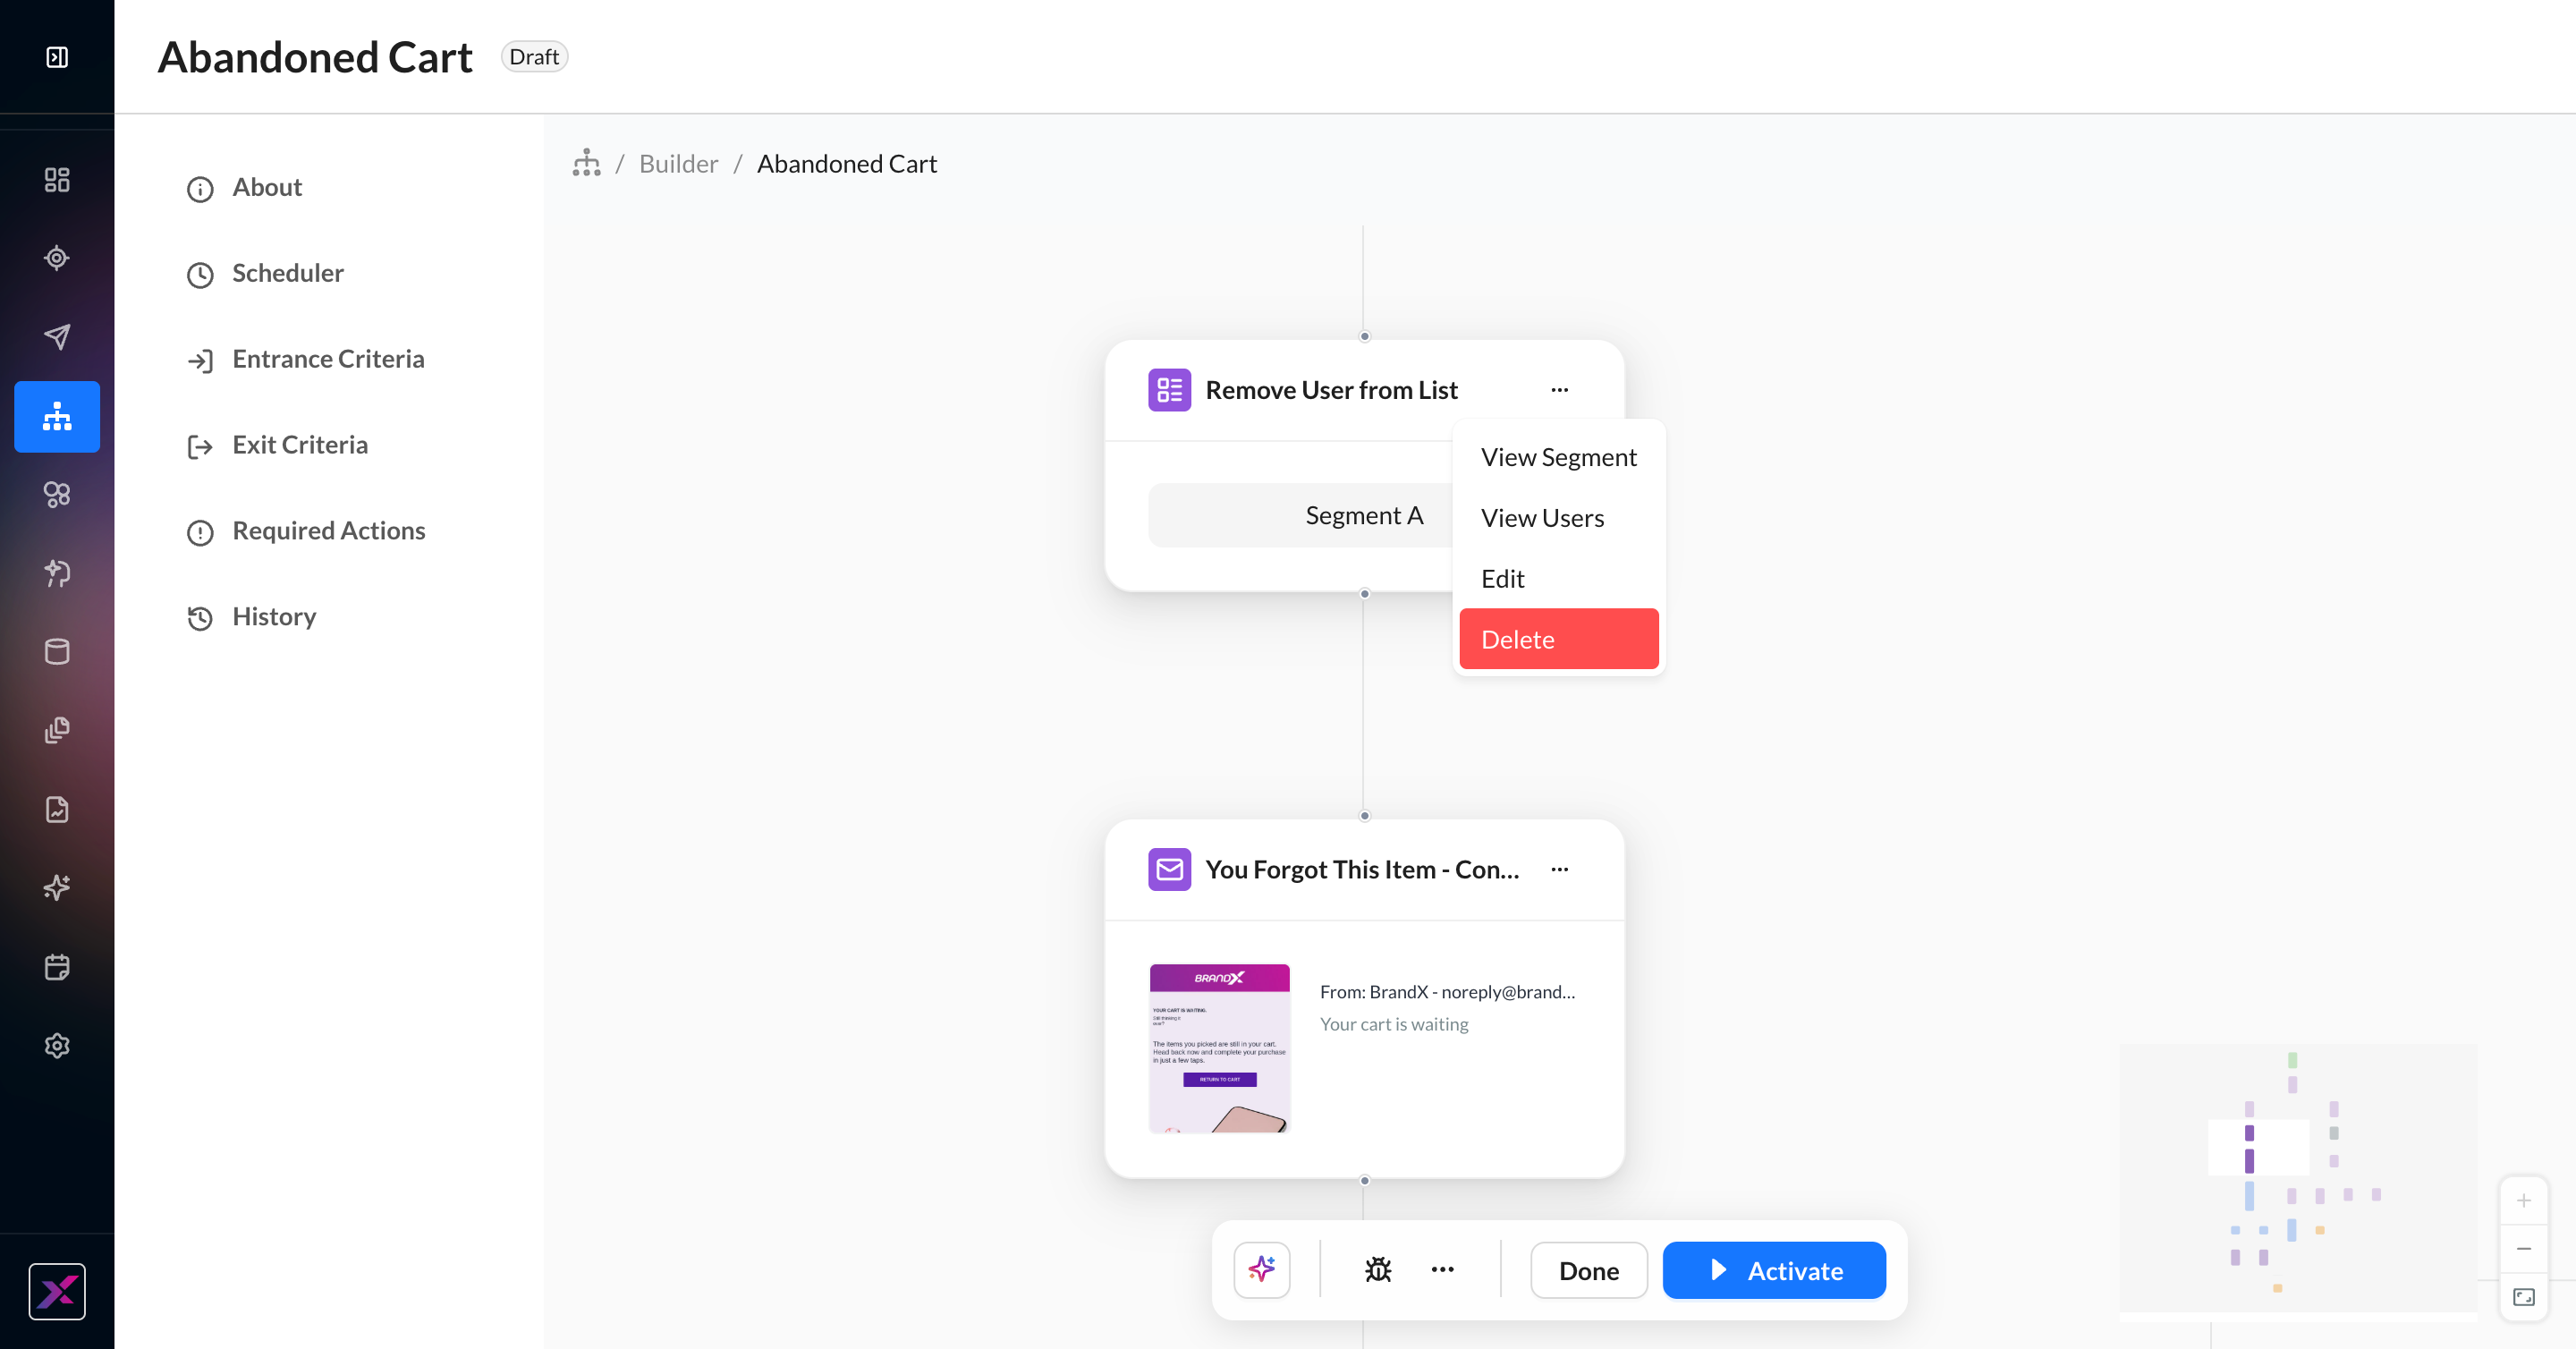The width and height of the screenshot is (2576, 1349).
Task: Click the blue Activate button
Action: tap(1774, 1270)
